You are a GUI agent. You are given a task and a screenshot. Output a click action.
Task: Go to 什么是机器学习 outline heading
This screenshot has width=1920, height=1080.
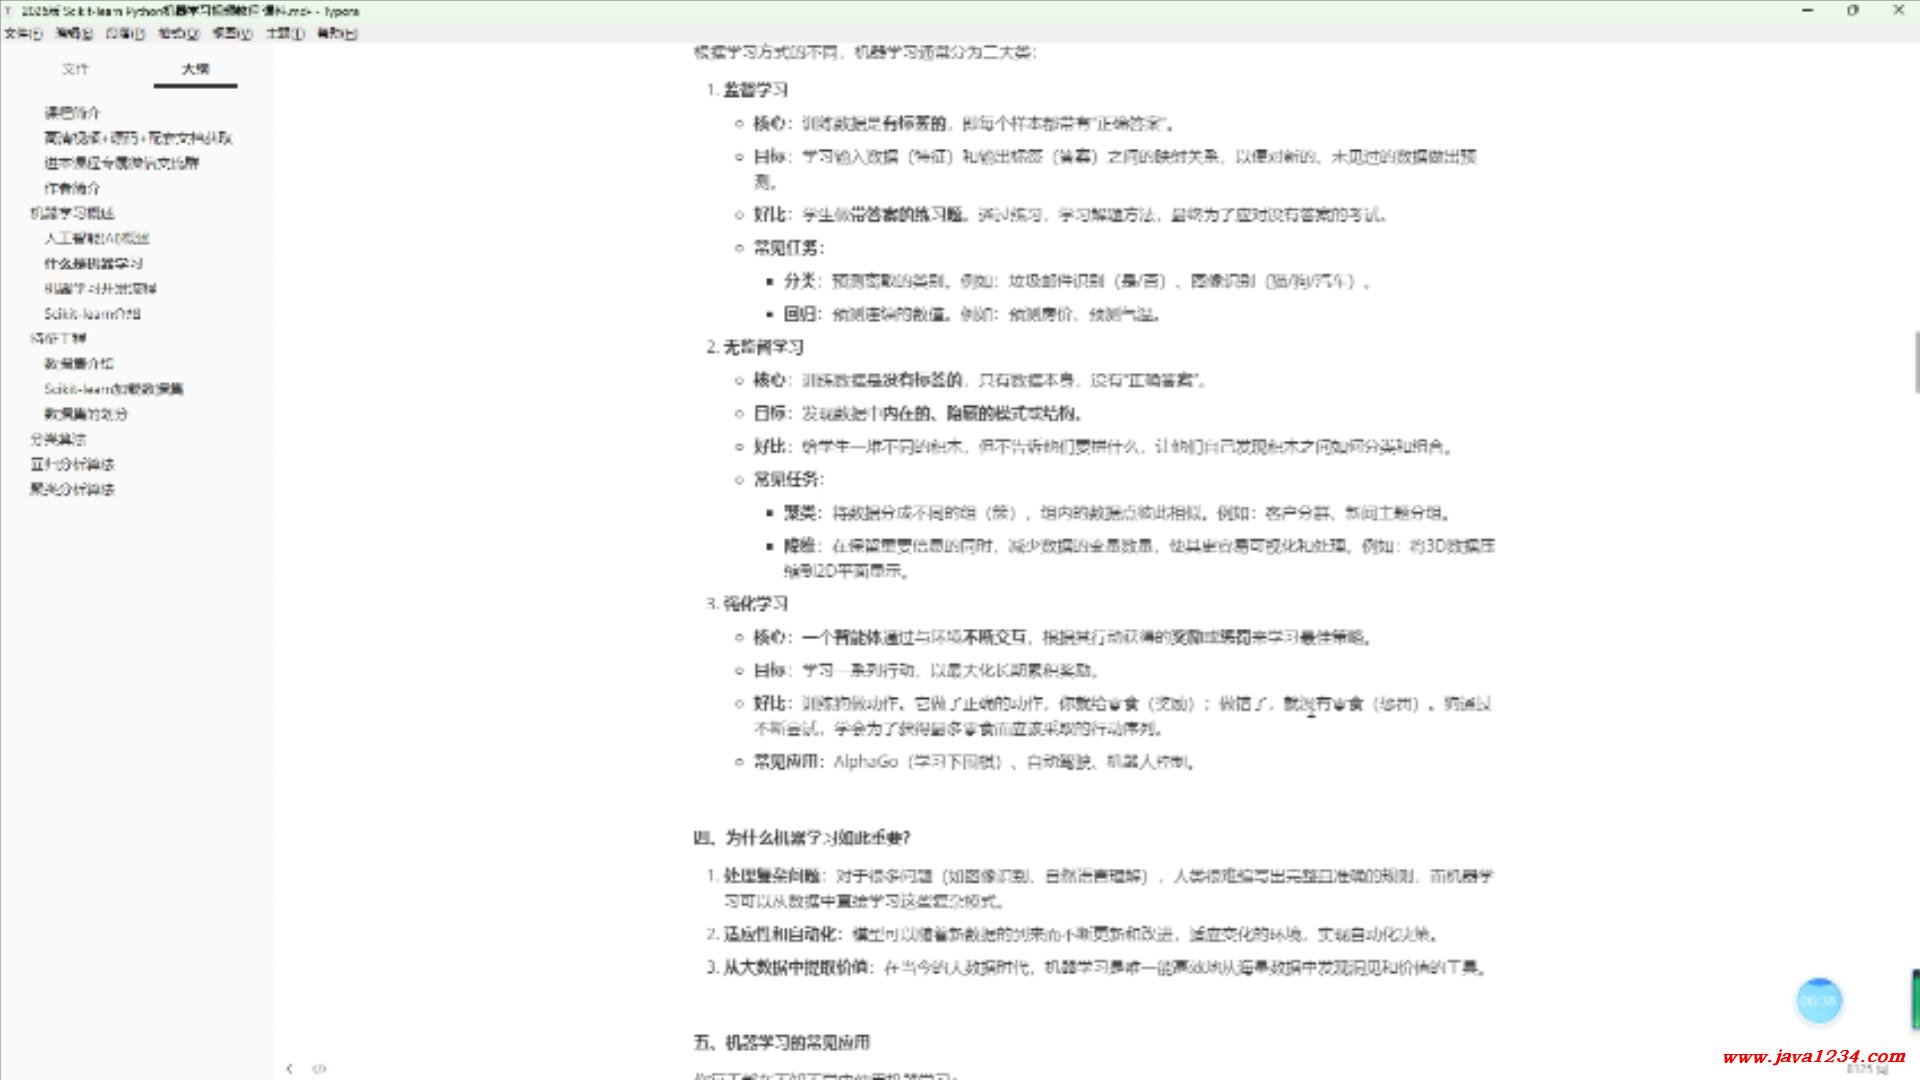(93, 263)
